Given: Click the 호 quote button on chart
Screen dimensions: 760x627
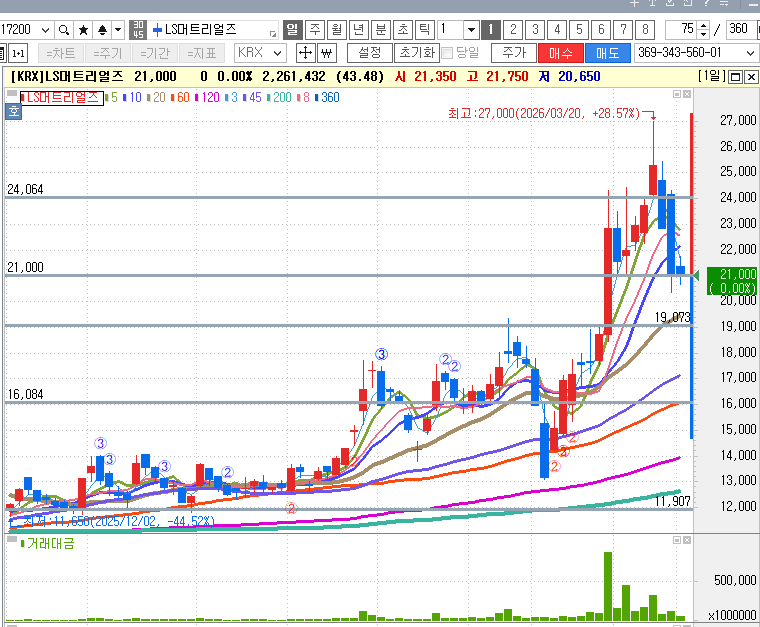Looking at the screenshot, I should (x=14, y=111).
